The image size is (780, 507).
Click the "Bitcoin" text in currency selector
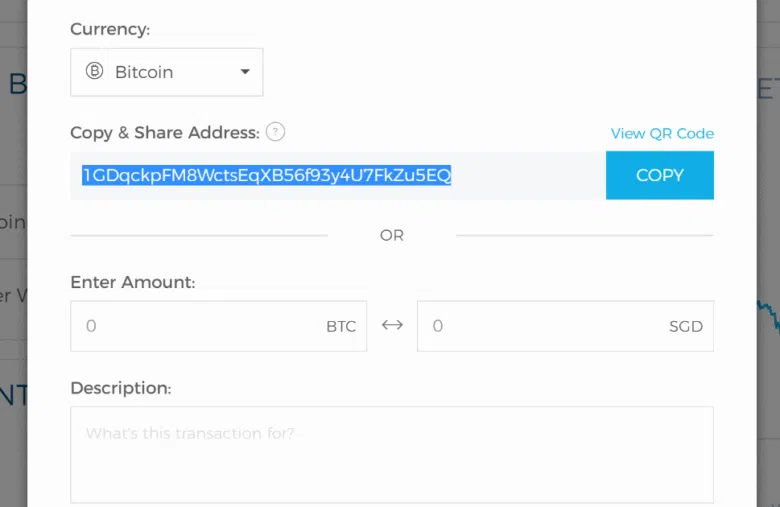click(x=144, y=72)
